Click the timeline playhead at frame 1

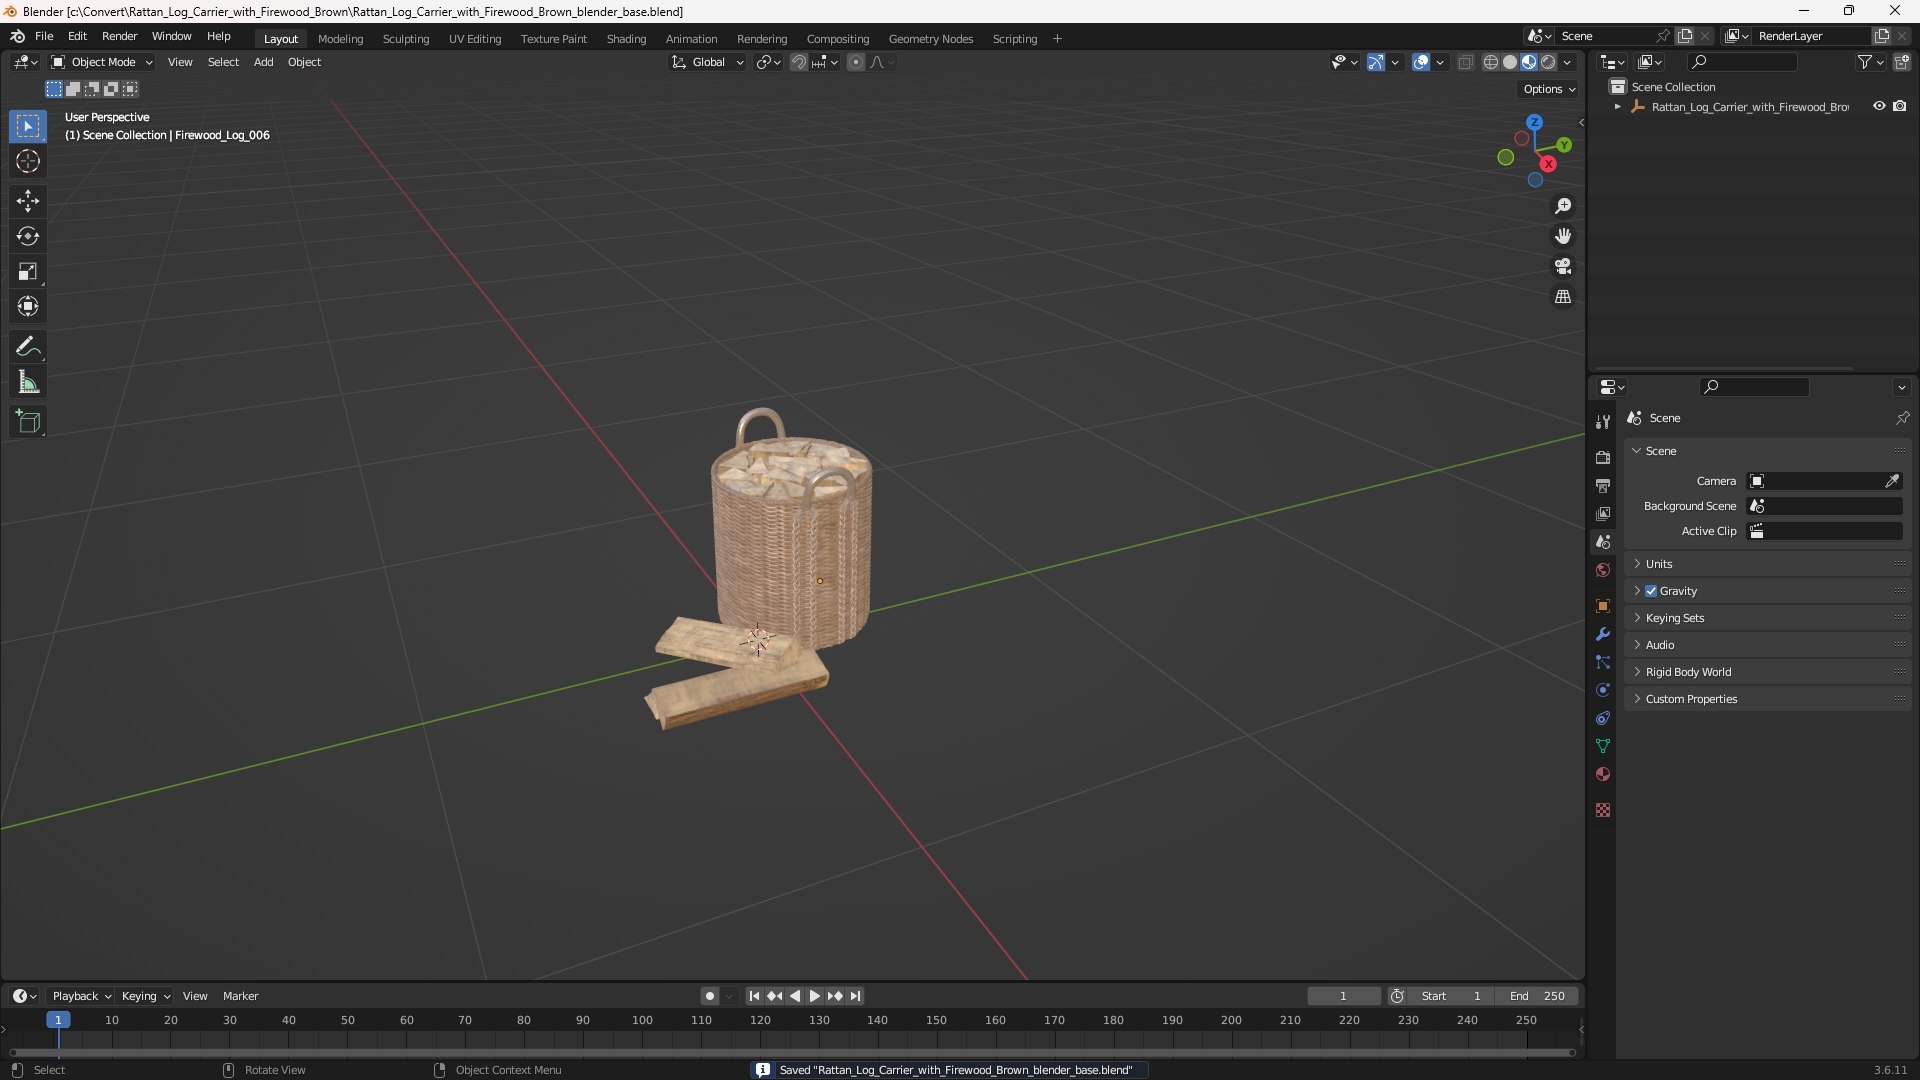[x=58, y=1020]
